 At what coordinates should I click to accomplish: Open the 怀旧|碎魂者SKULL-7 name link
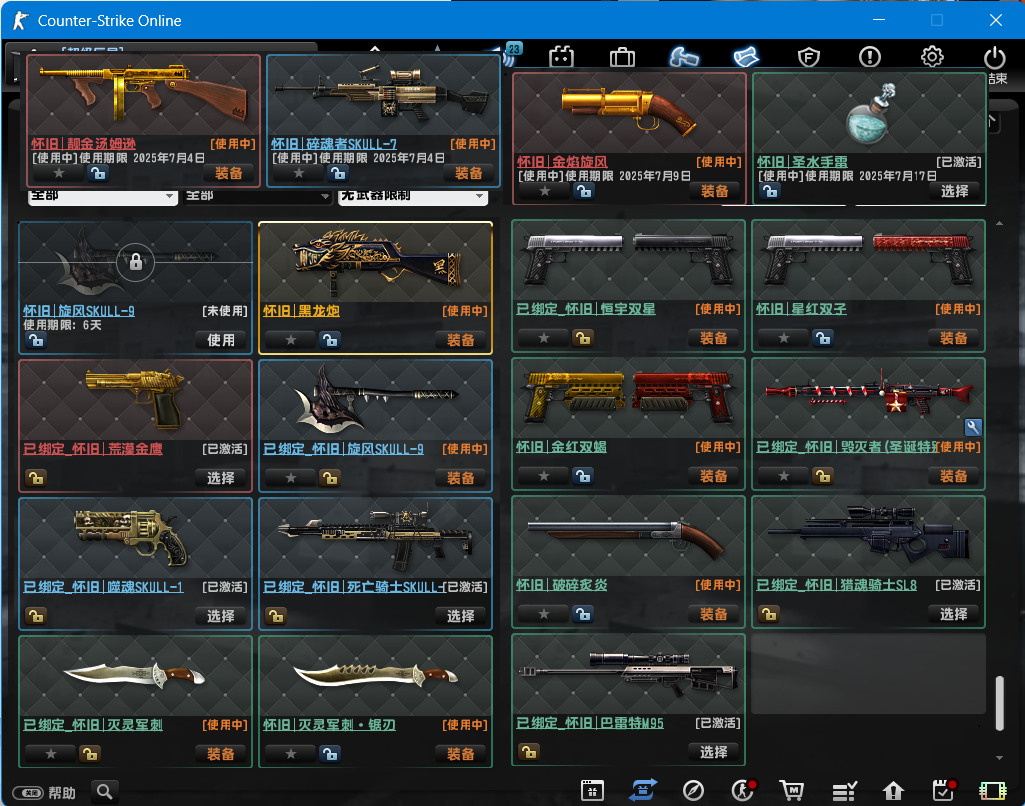point(334,144)
